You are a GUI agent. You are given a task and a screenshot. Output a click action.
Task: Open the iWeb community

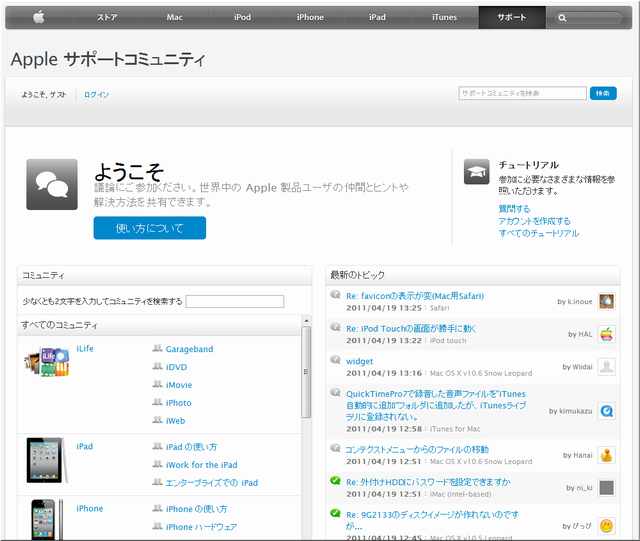(175, 421)
